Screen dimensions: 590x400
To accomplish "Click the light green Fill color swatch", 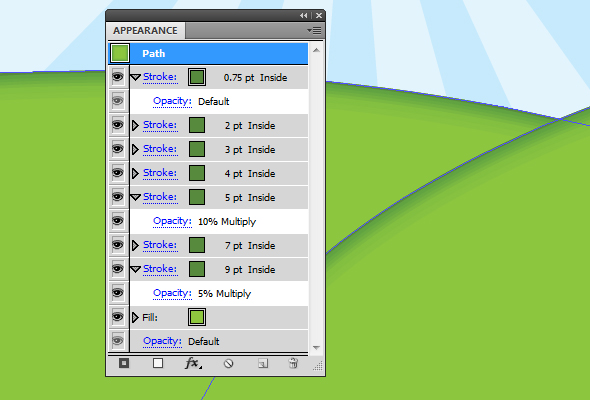I will (197, 317).
